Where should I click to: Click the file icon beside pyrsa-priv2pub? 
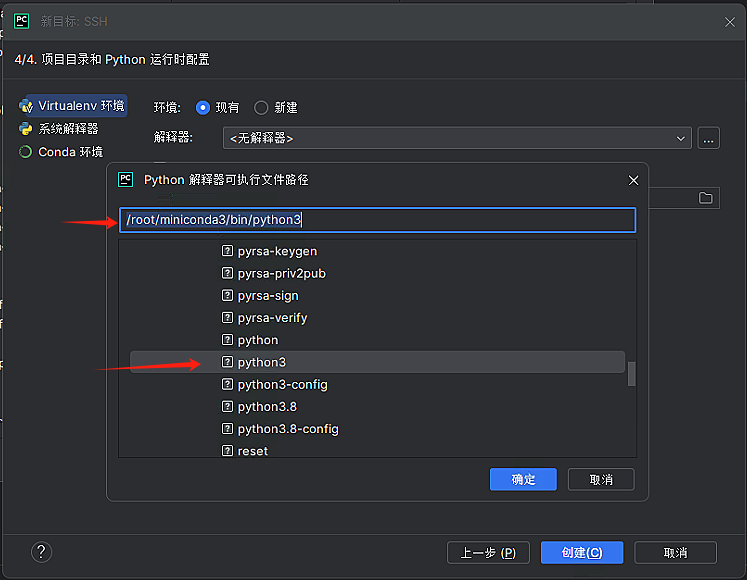227,273
